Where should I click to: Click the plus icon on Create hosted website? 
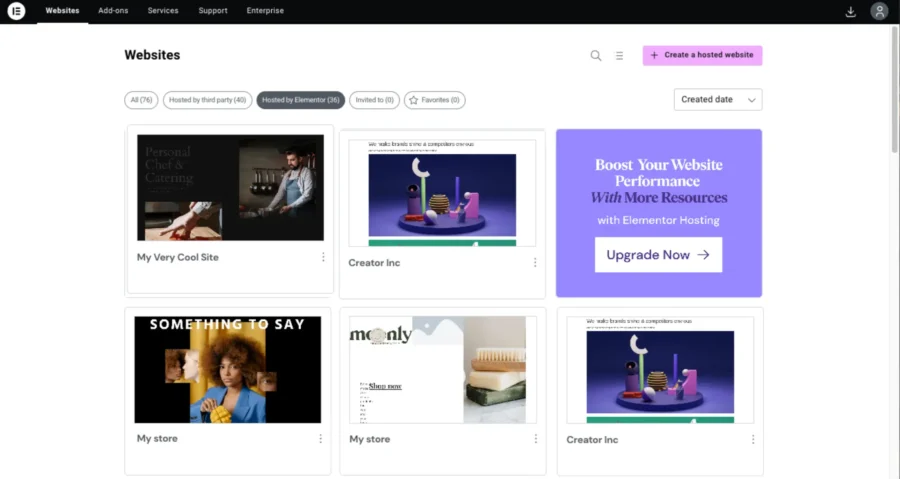tap(654, 55)
